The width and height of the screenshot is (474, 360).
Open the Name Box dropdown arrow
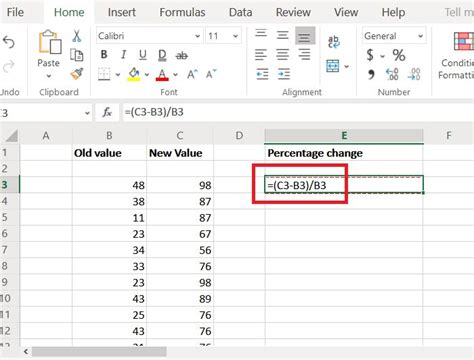(87, 113)
